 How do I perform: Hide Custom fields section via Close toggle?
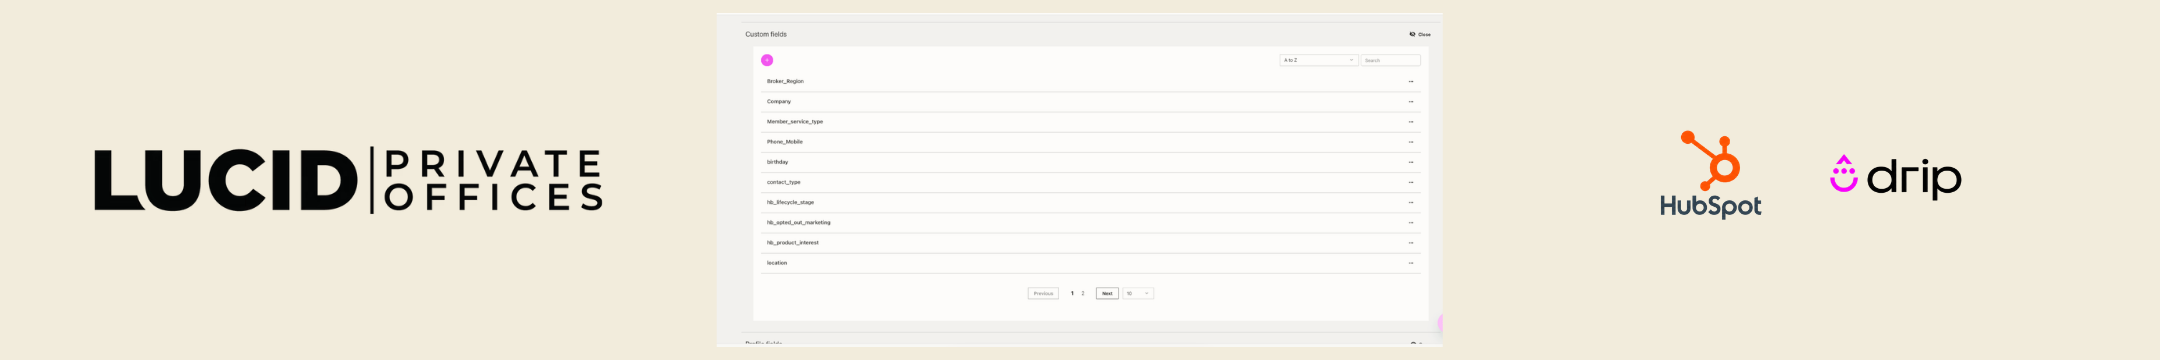click(x=1420, y=34)
